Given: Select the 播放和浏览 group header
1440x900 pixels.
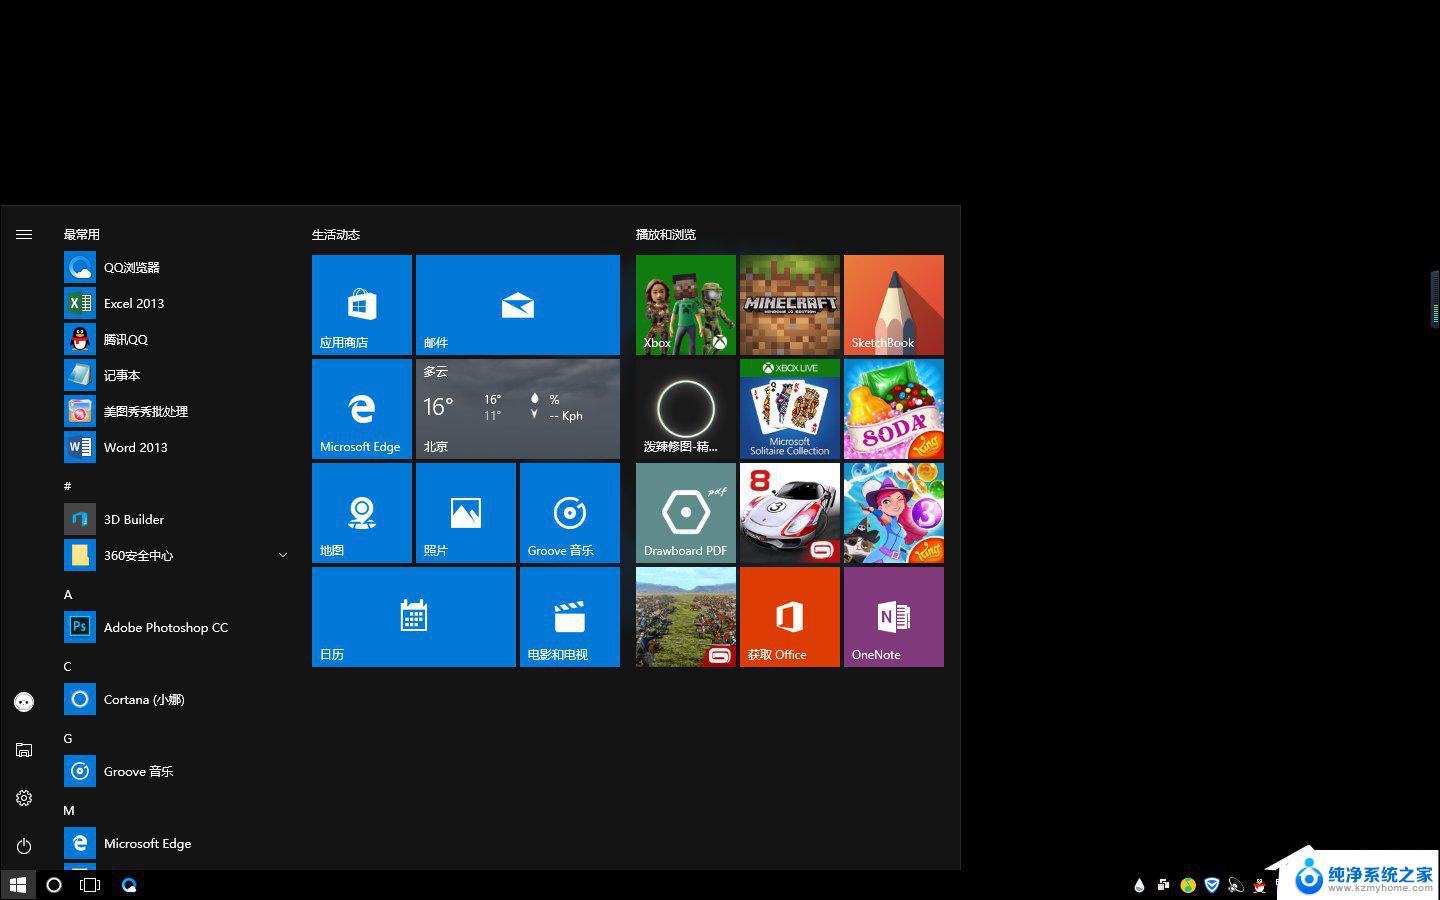Looking at the screenshot, I should coord(666,235).
